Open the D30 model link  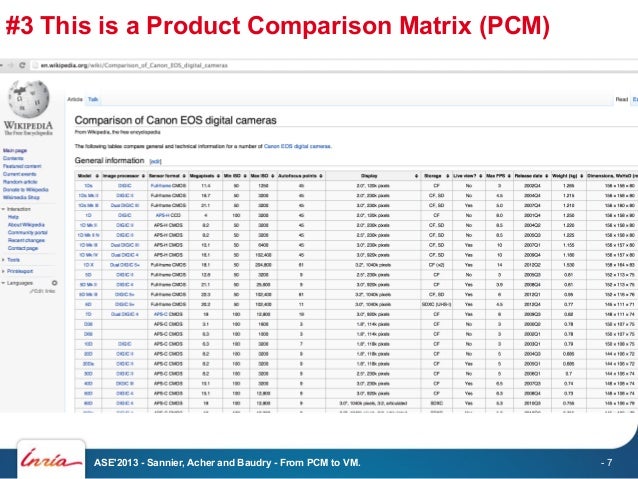pos(88,324)
